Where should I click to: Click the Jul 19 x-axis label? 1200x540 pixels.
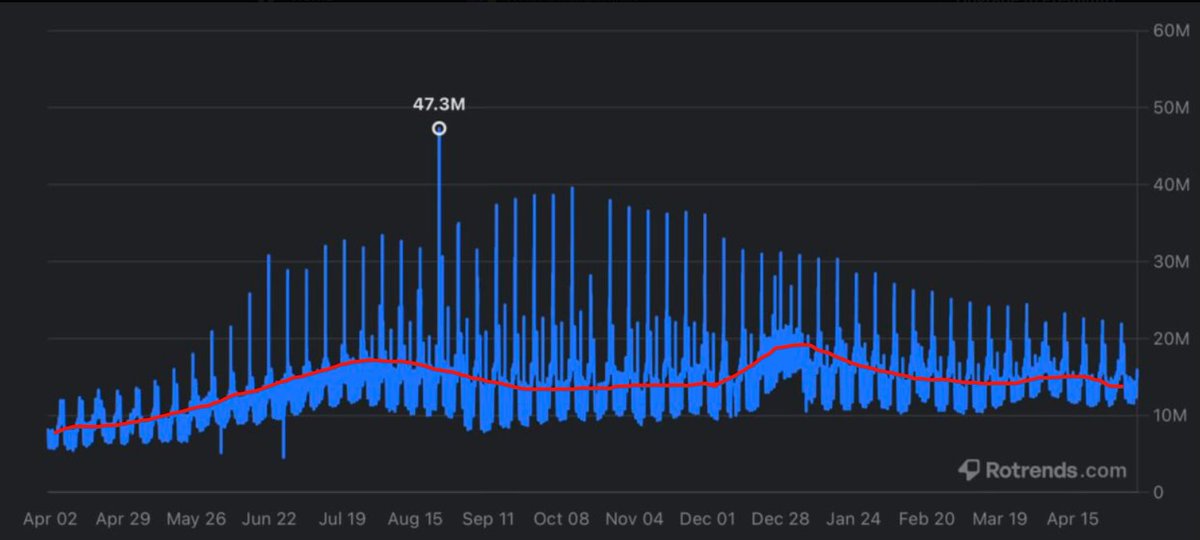(342, 519)
